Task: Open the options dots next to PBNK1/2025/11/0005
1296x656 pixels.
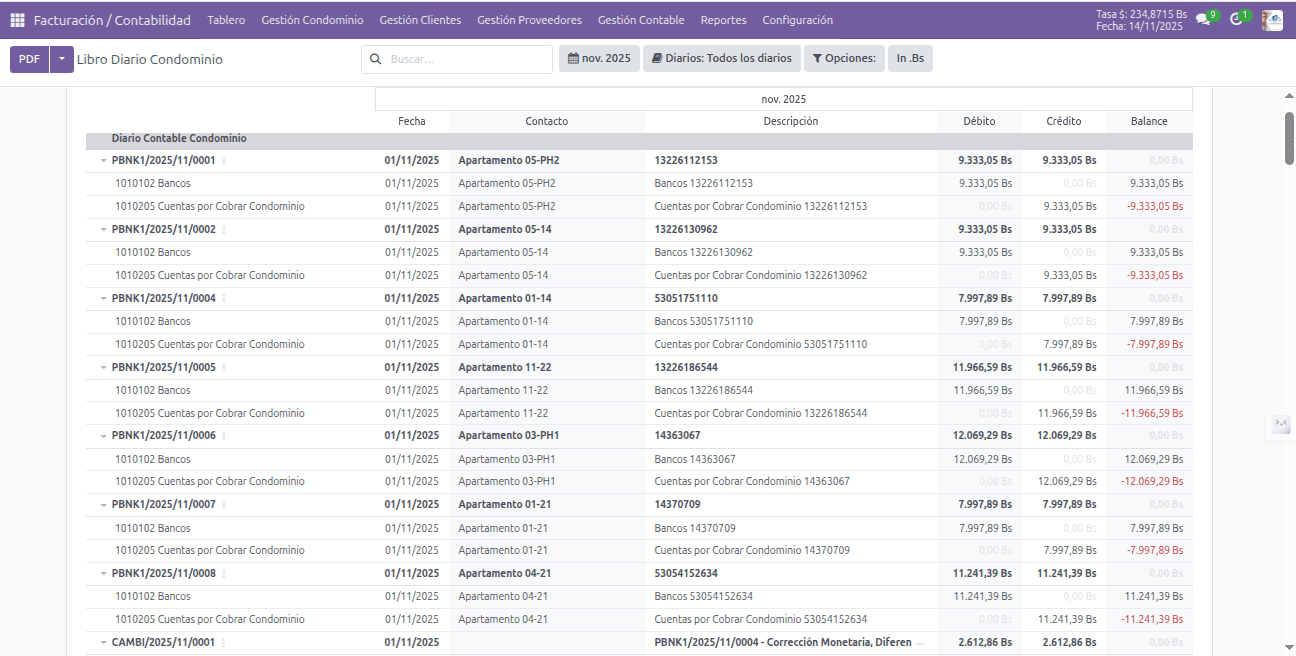Action: tap(224, 367)
